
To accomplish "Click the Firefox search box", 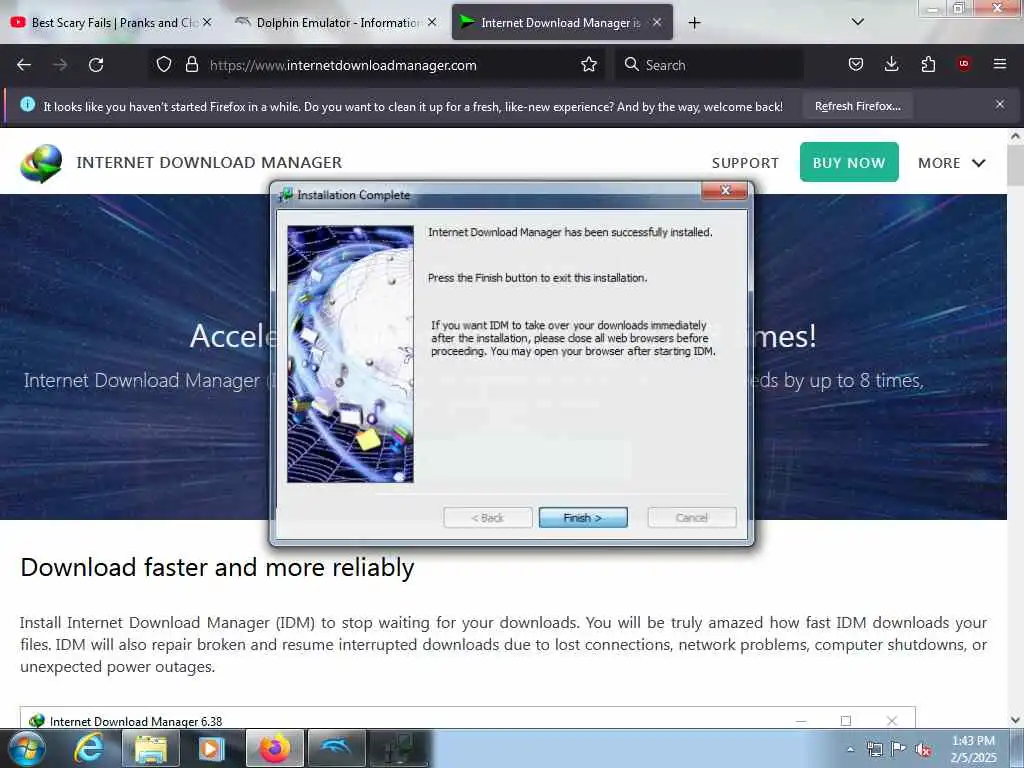I will coord(709,65).
